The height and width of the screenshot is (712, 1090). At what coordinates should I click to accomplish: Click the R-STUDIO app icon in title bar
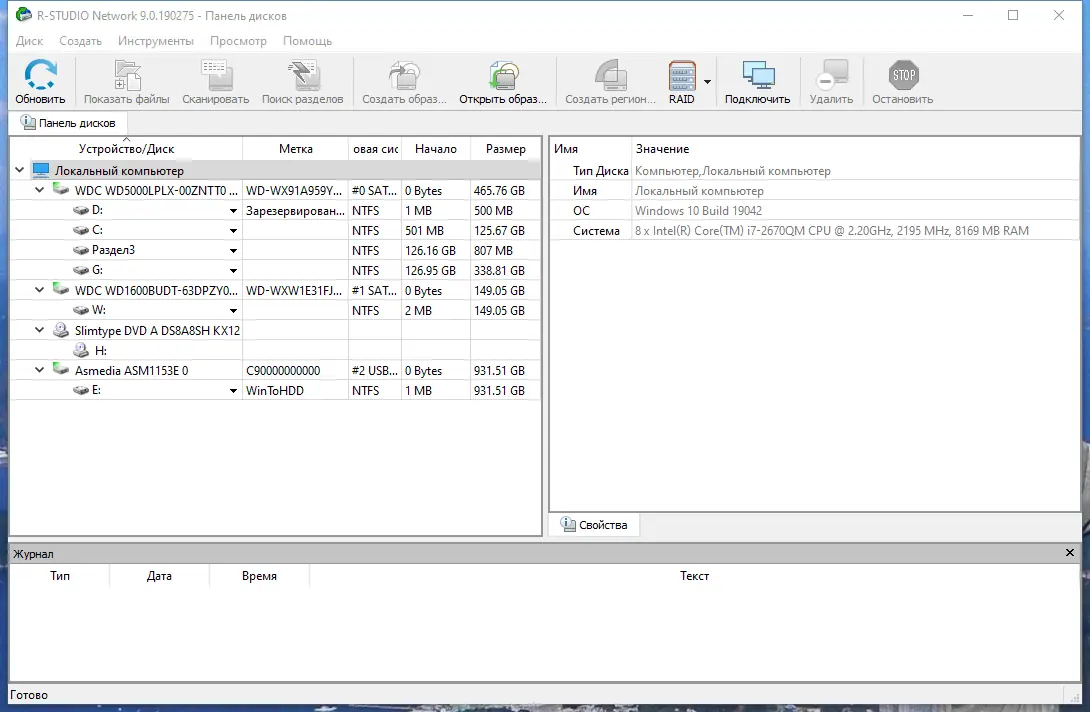pyautogui.click(x=24, y=15)
